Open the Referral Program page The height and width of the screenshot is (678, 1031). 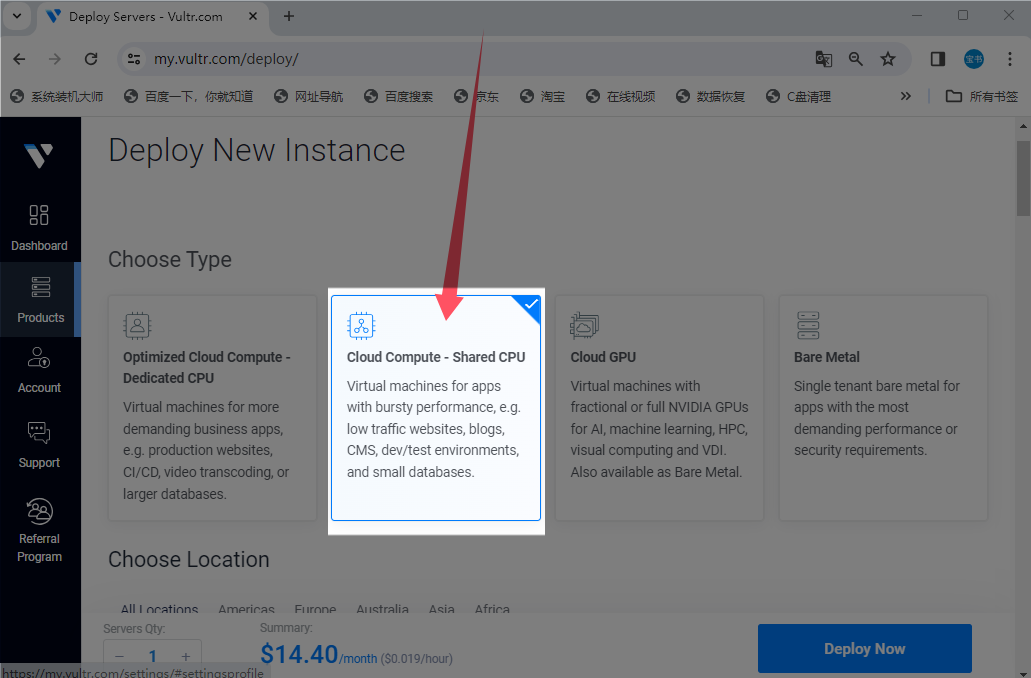click(x=39, y=531)
